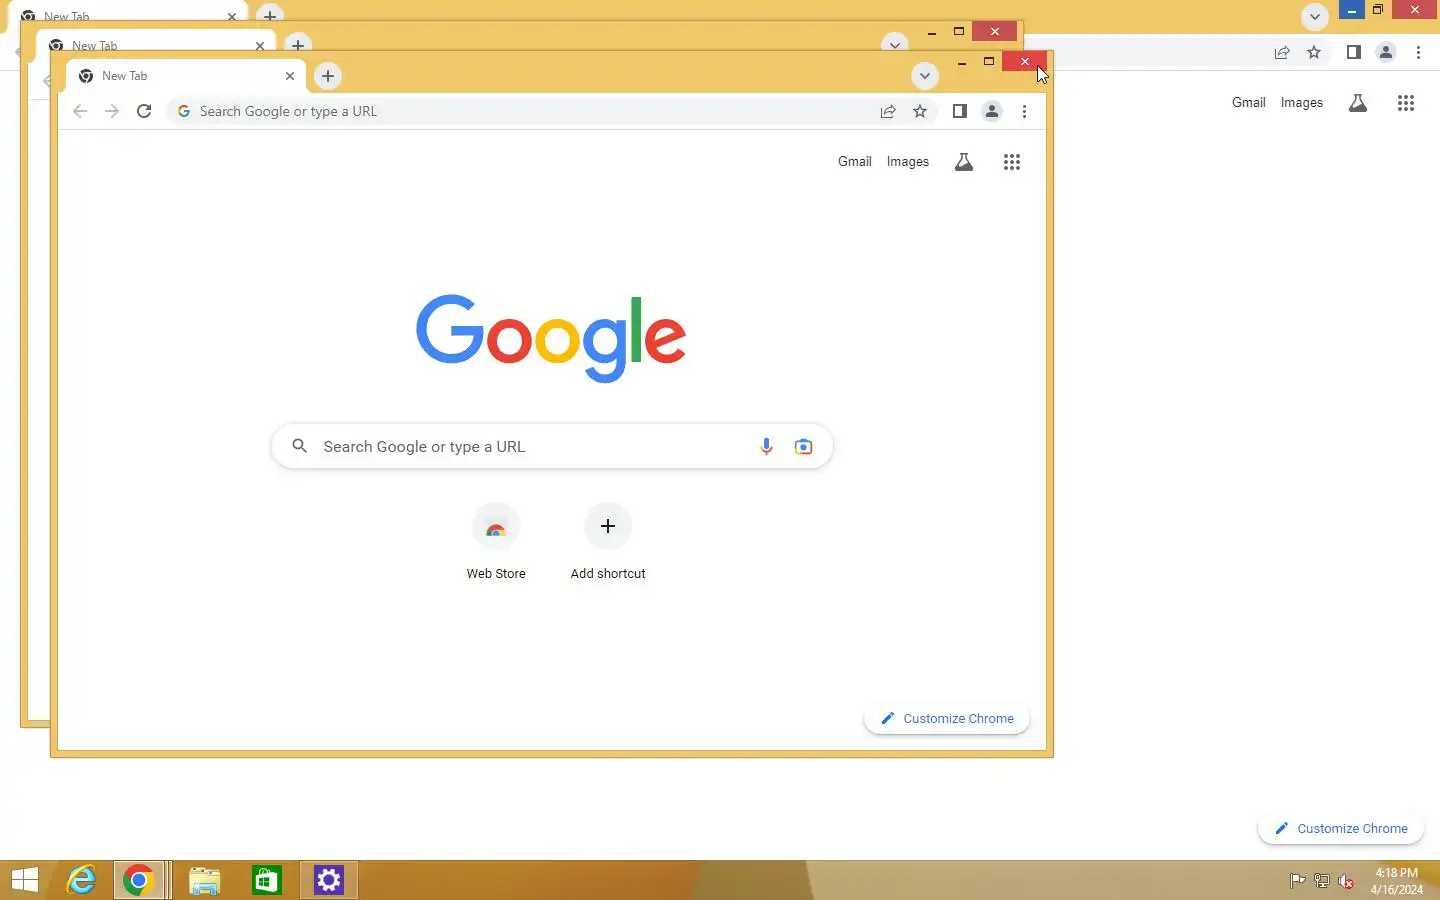The image size is (1440, 900).
Task: Start voice search with the microphone icon
Action: pos(766,446)
